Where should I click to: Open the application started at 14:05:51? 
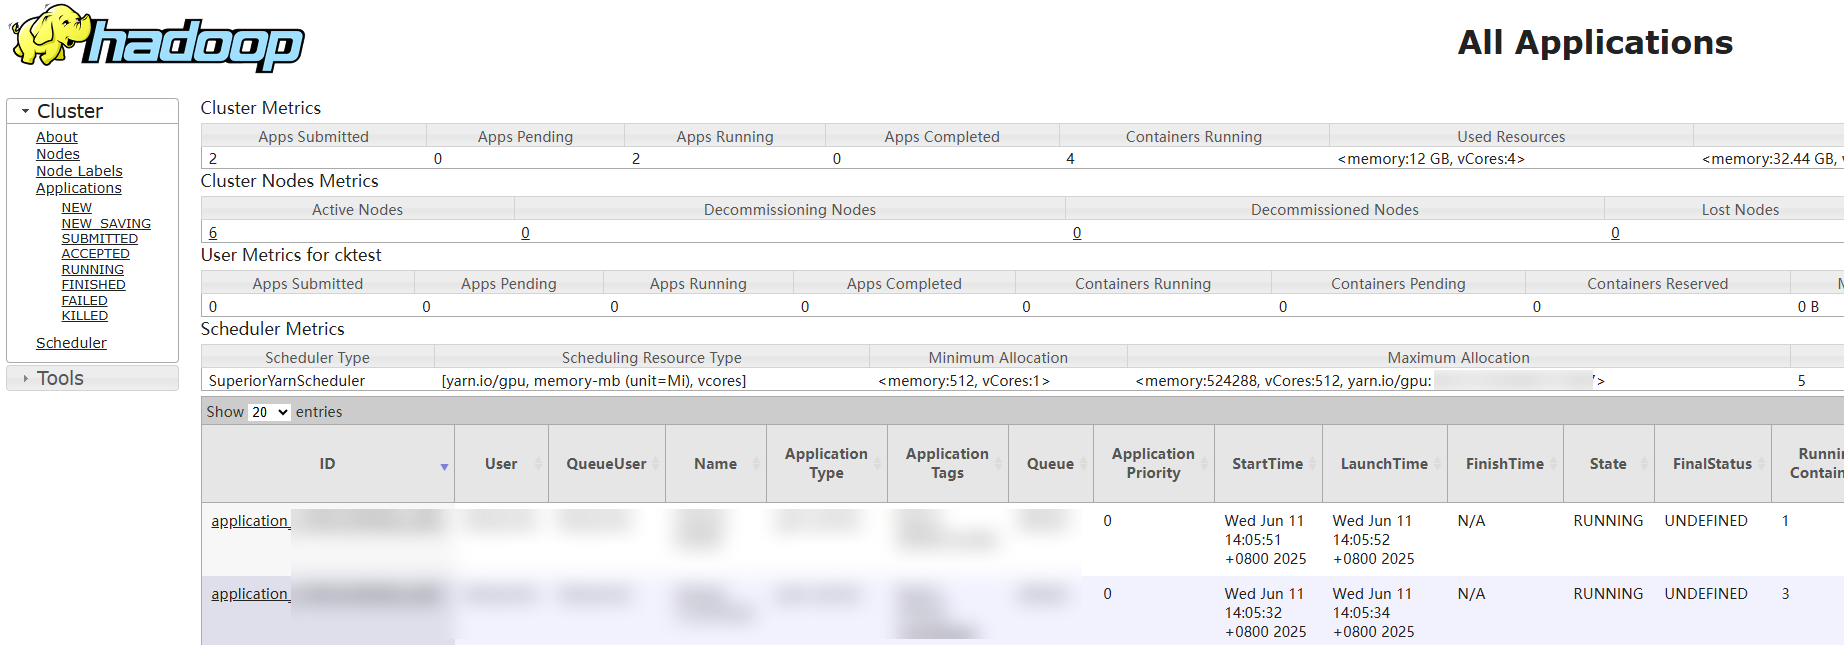tap(250, 521)
